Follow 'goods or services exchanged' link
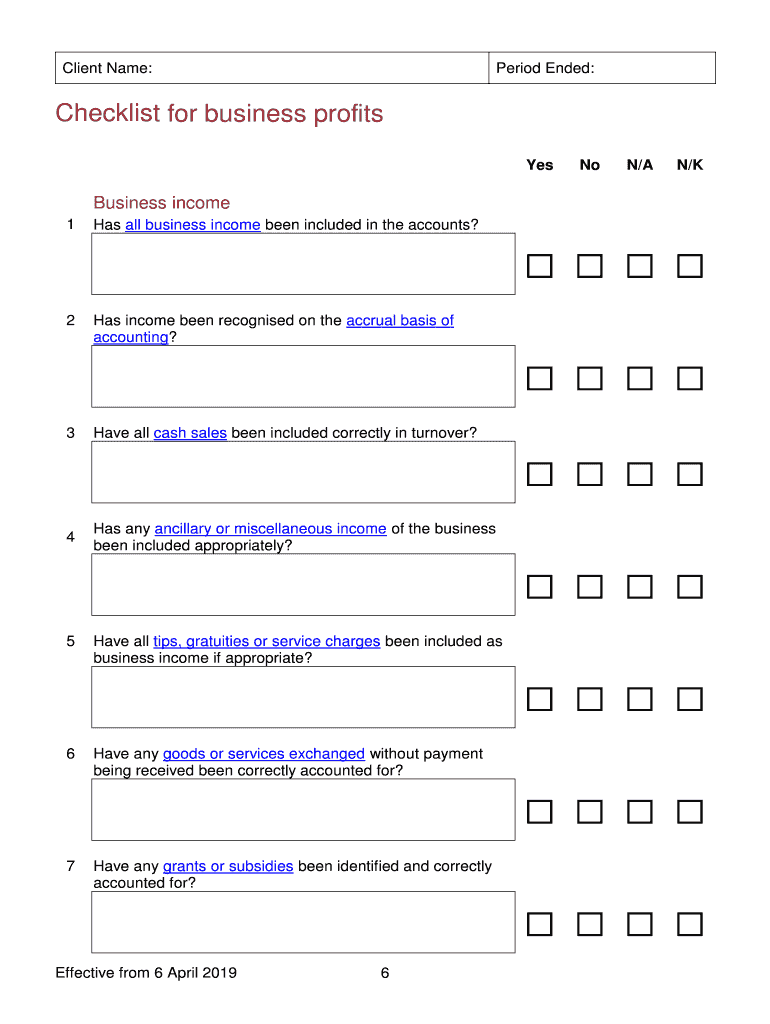Screen dimensions: 770x1024 tap(263, 754)
